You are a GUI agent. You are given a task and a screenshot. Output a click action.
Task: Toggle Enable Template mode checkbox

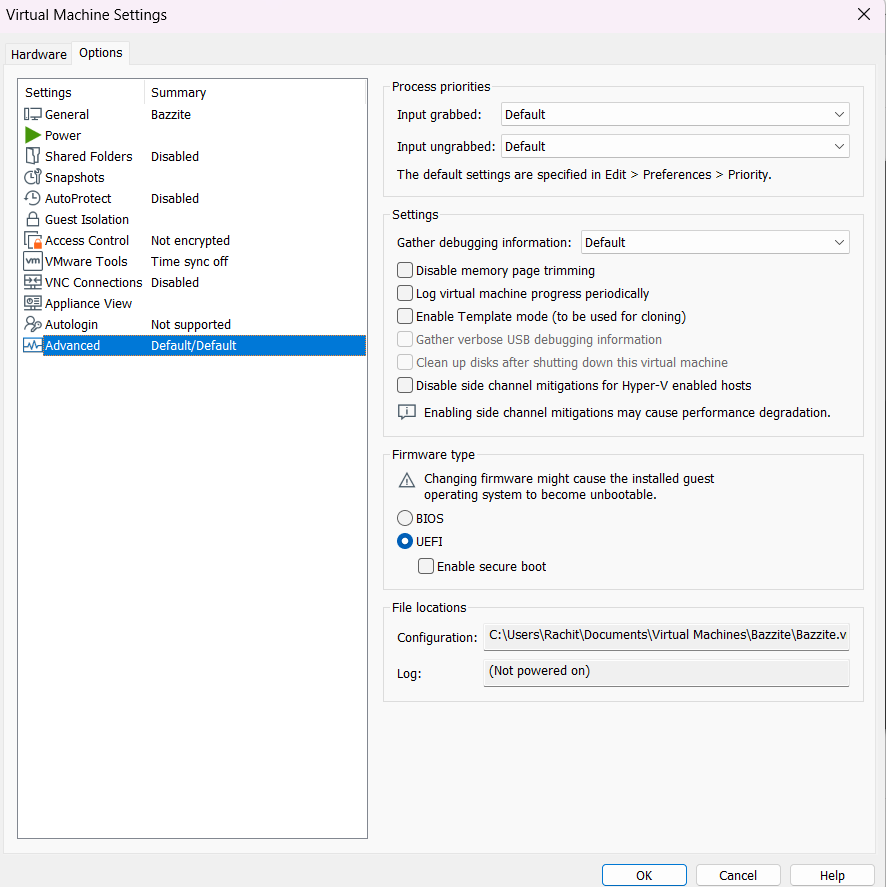(405, 316)
